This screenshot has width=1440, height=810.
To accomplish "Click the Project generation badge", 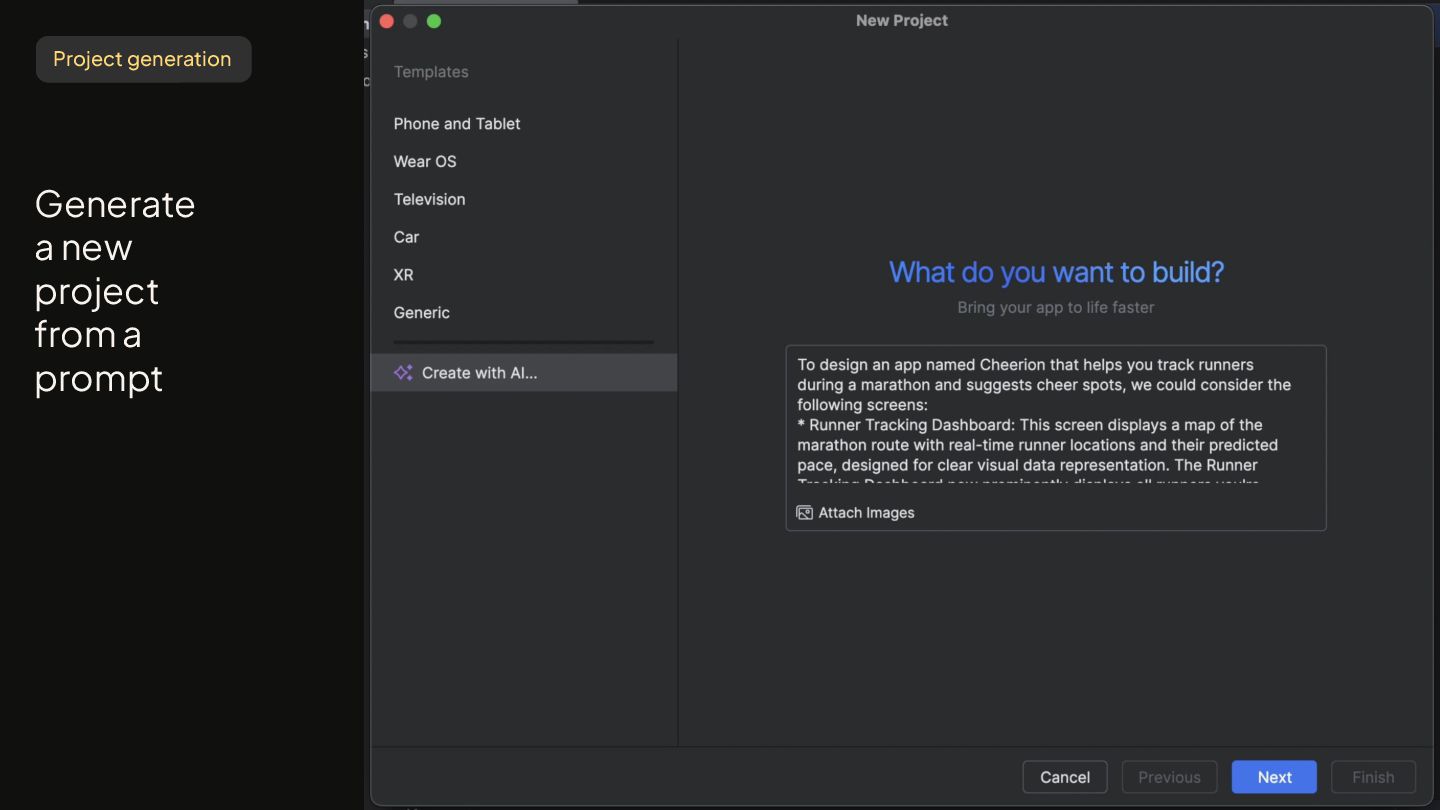I will pos(143,59).
